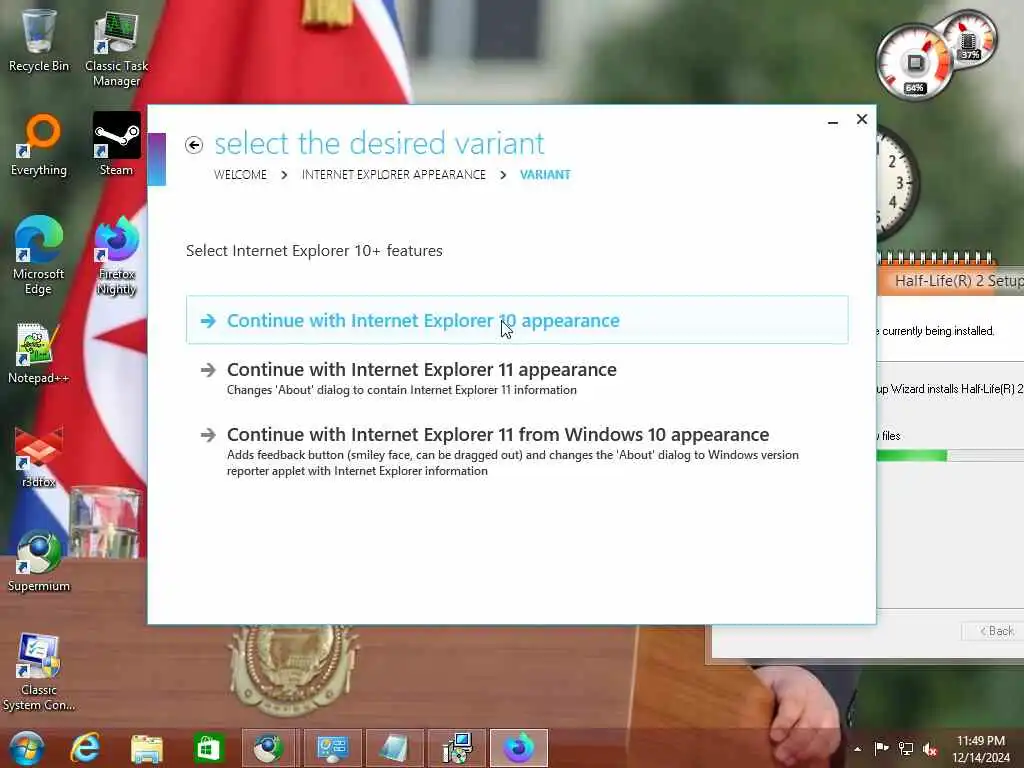
Task: Open the r3dfox desktop shortcut
Action: [x=39, y=457]
